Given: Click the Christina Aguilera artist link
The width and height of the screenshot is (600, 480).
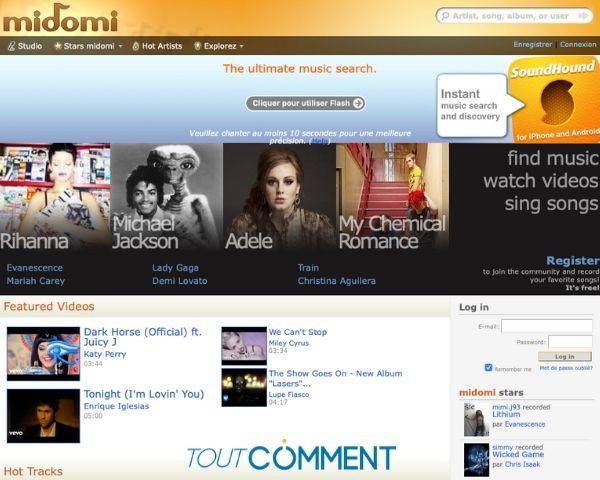Looking at the screenshot, I should click(x=337, y=281).
